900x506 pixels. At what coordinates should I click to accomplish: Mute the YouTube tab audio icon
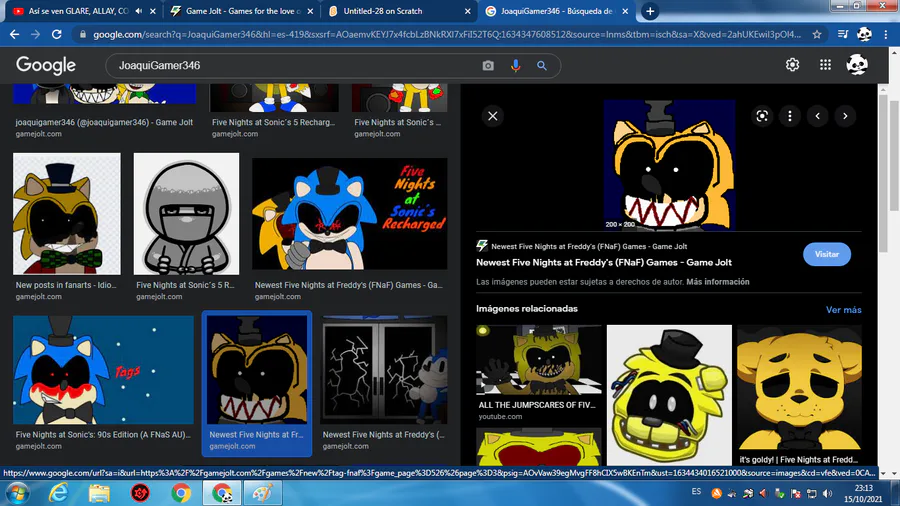[138, 11]
